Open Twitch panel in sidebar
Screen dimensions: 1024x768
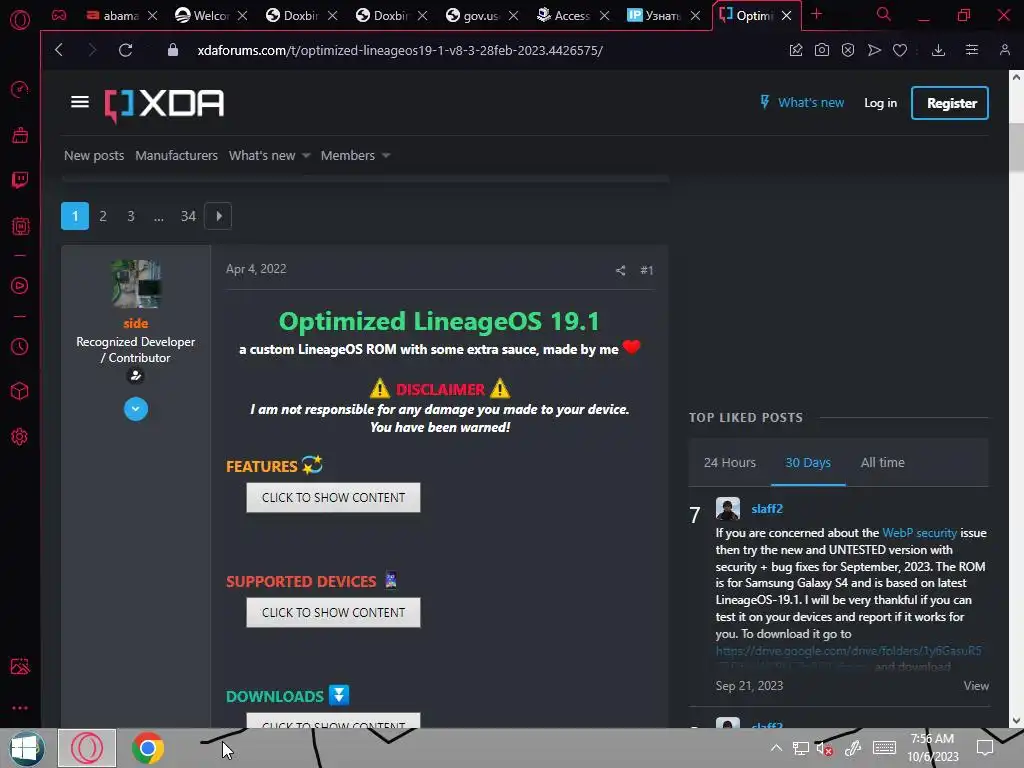20,180
